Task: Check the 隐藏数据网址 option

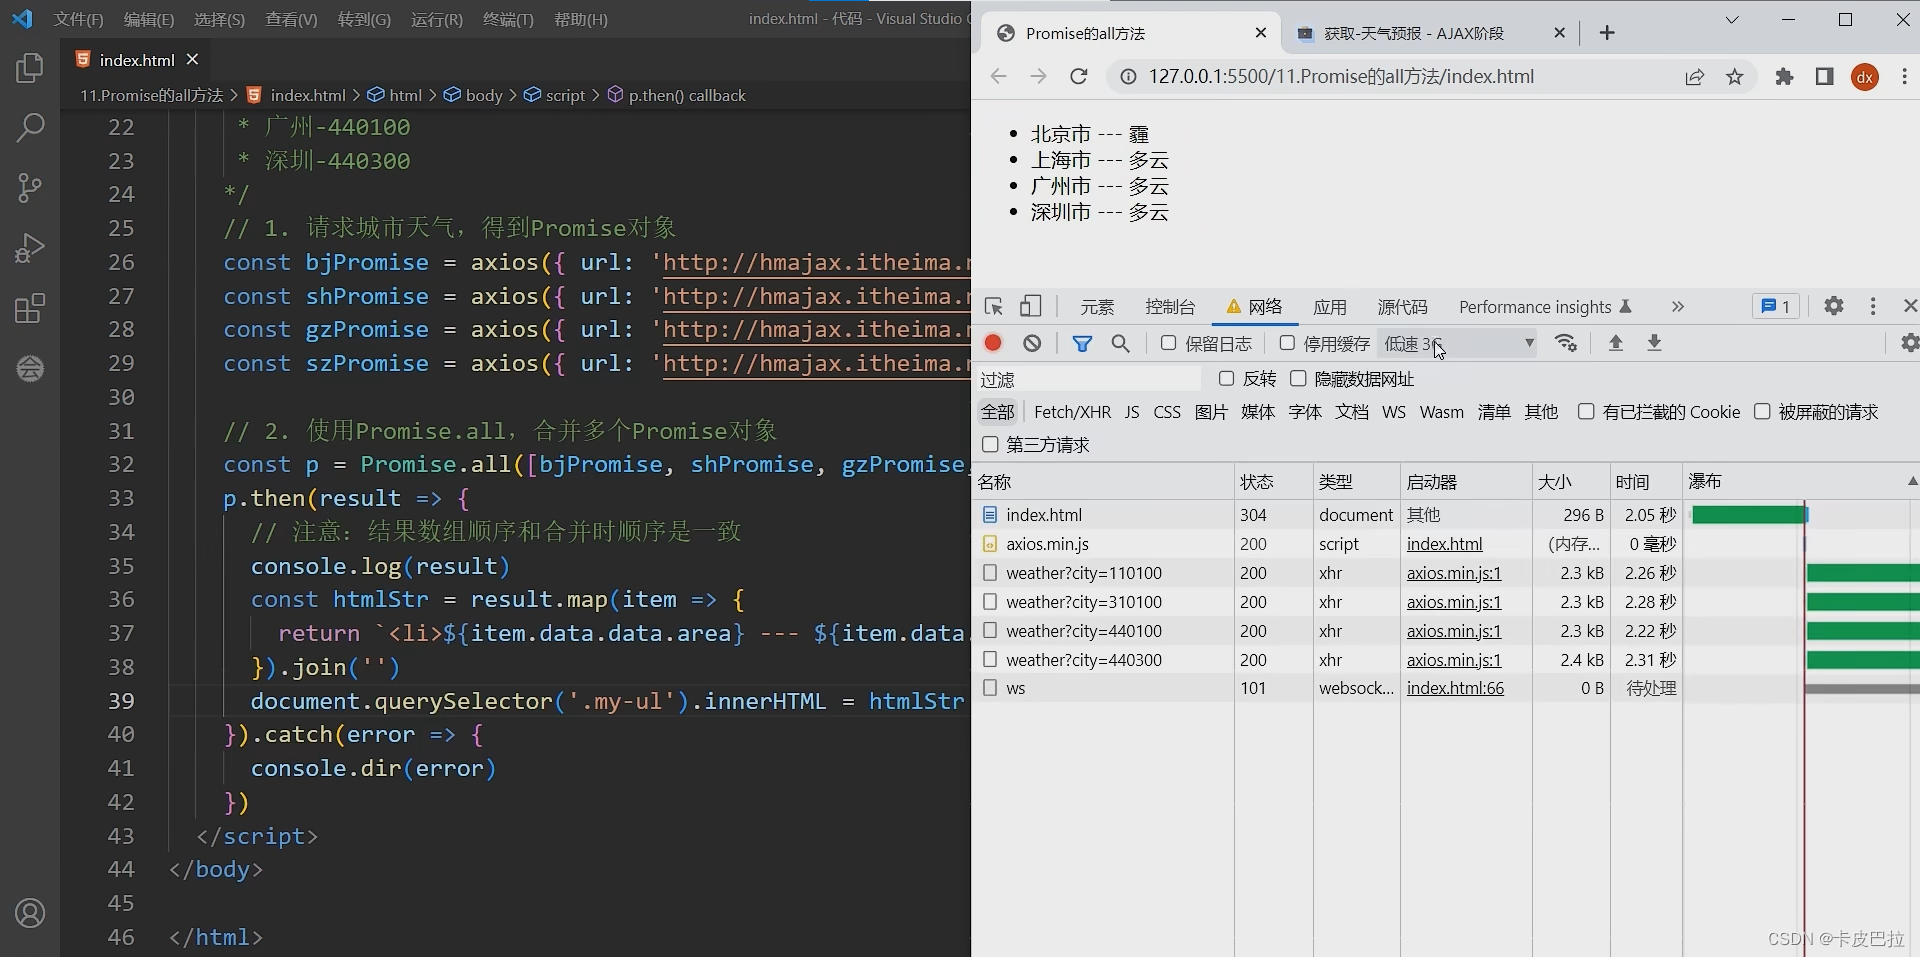Action: tap(1298, 378)
